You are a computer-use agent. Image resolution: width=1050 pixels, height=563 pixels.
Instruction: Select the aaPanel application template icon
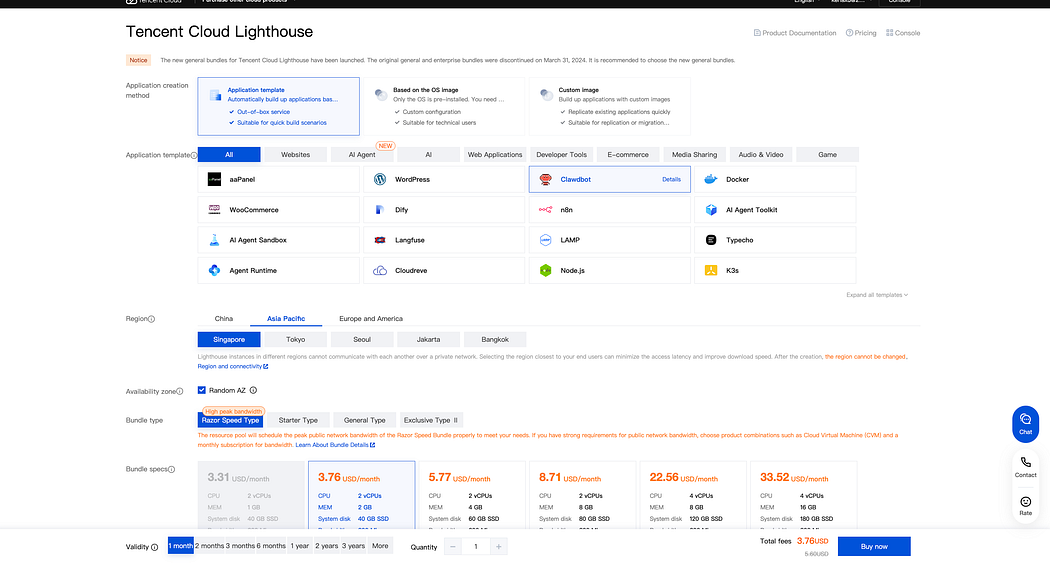214,179
